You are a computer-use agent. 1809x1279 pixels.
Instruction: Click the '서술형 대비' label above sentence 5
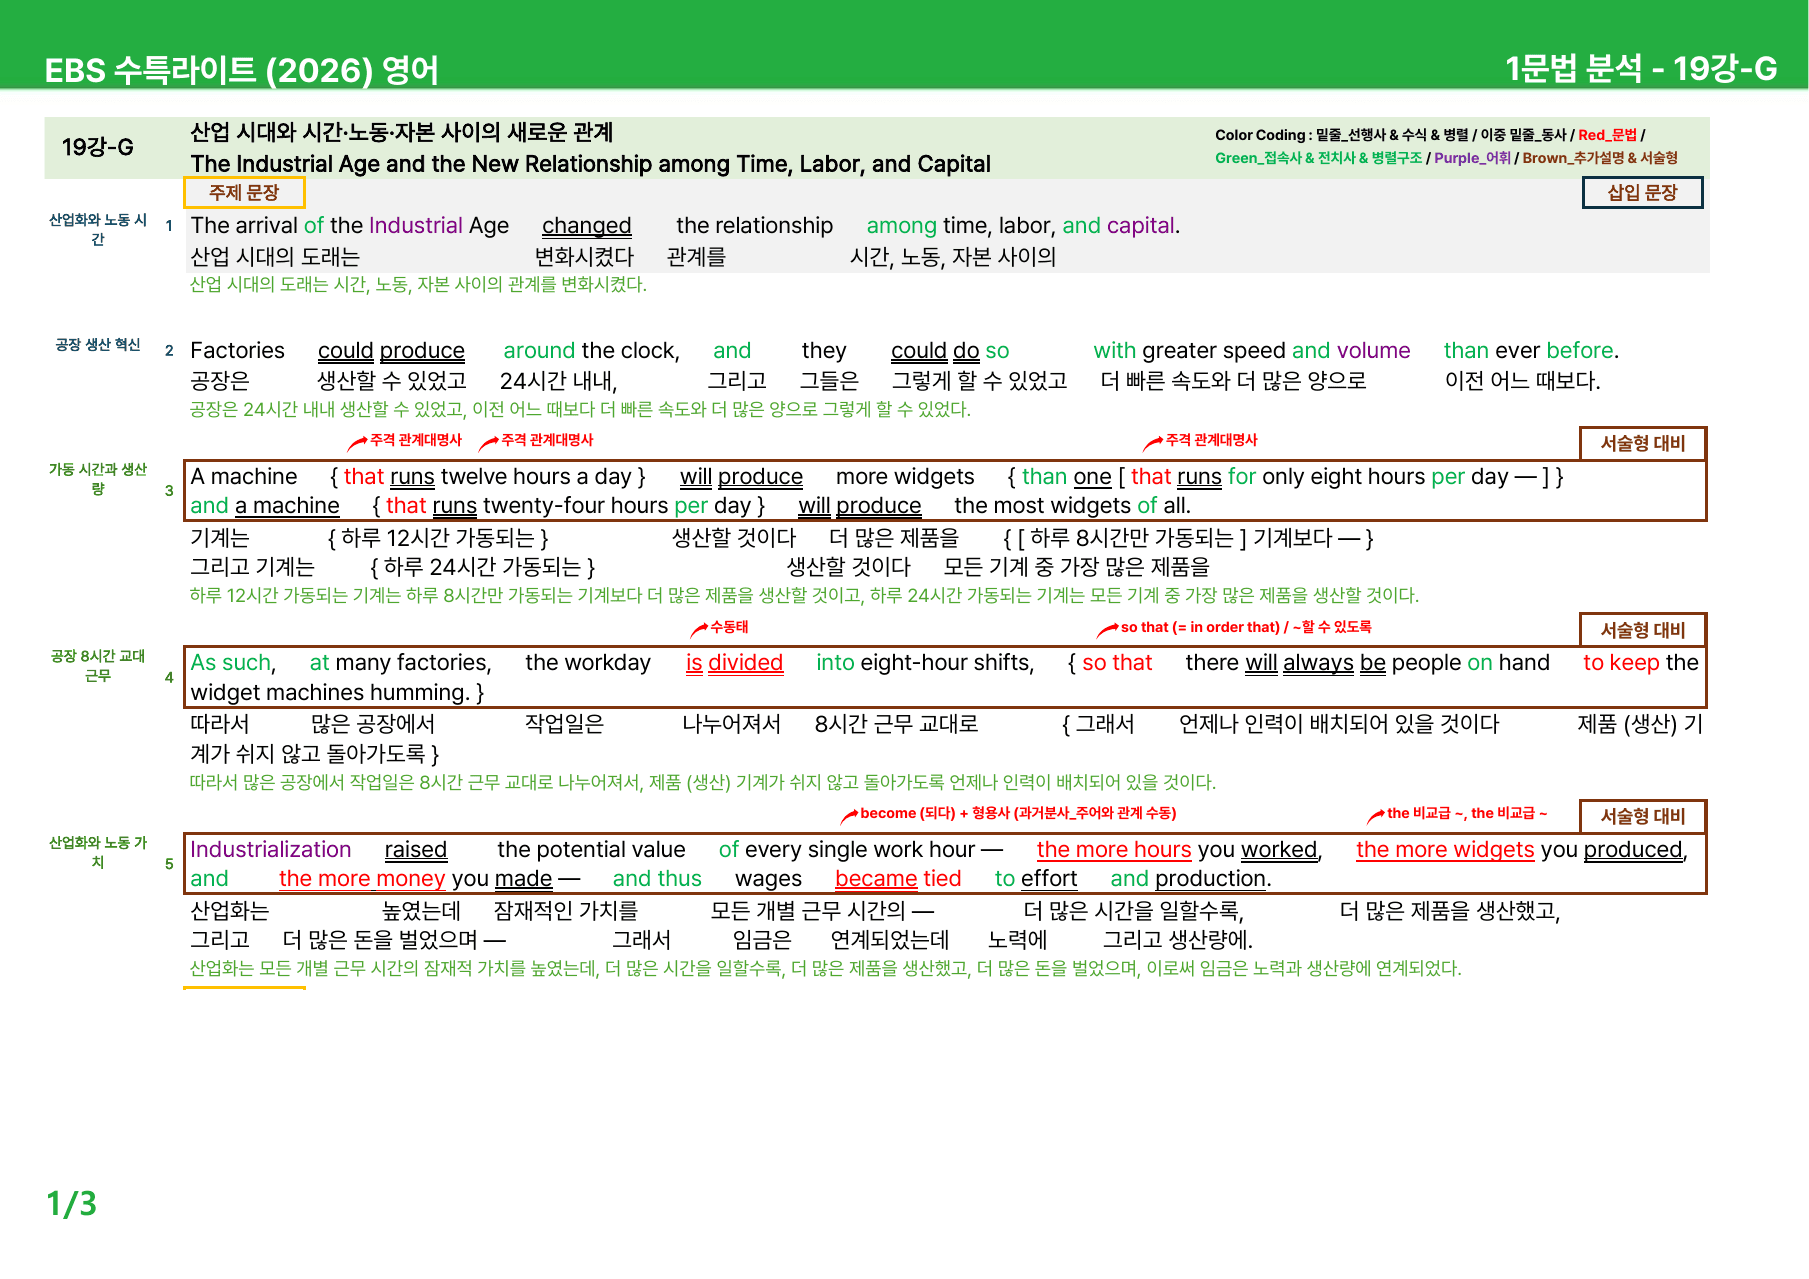click(x=1643, y=816)
